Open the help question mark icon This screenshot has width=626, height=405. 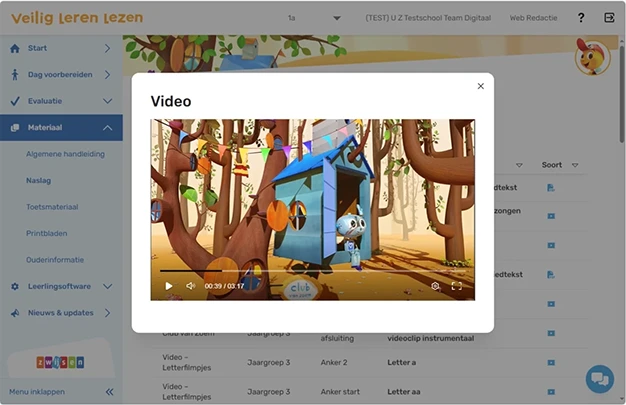pyautogui.click(x=581, y=18)
